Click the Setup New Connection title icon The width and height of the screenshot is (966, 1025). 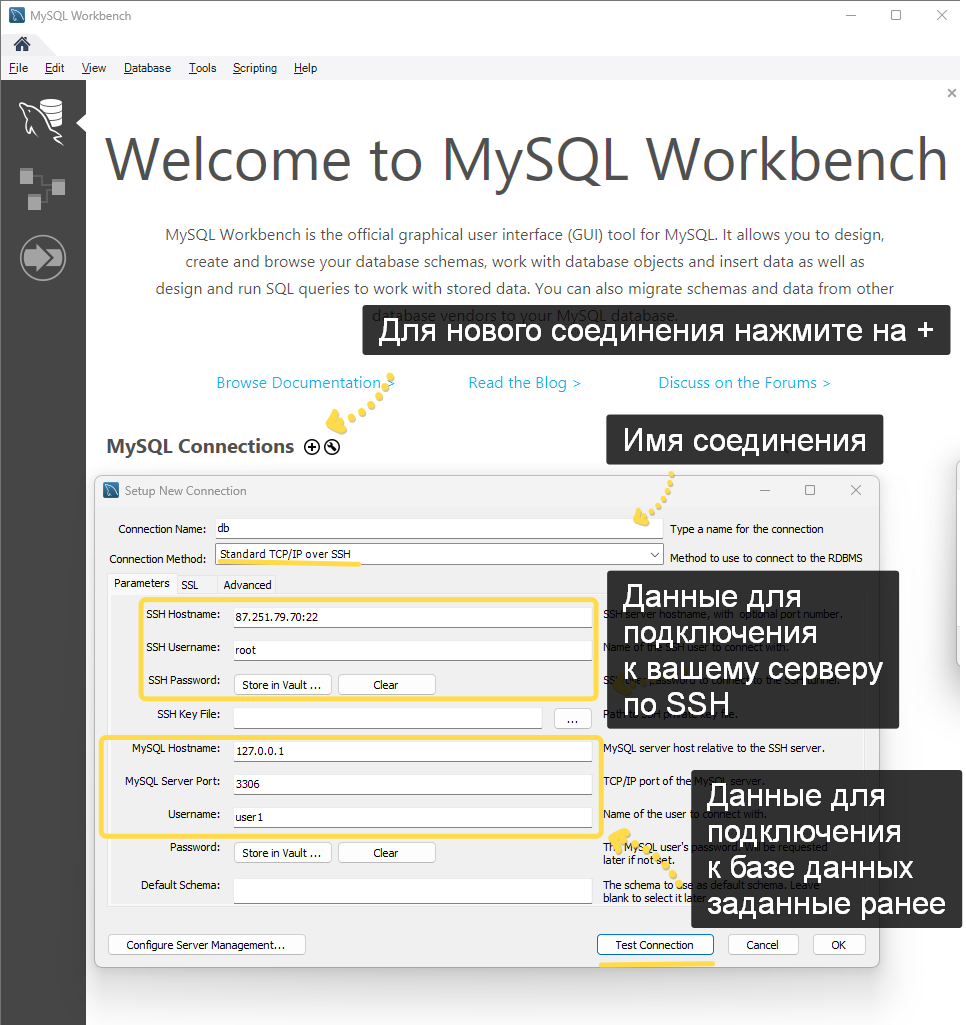coord(111,490)
